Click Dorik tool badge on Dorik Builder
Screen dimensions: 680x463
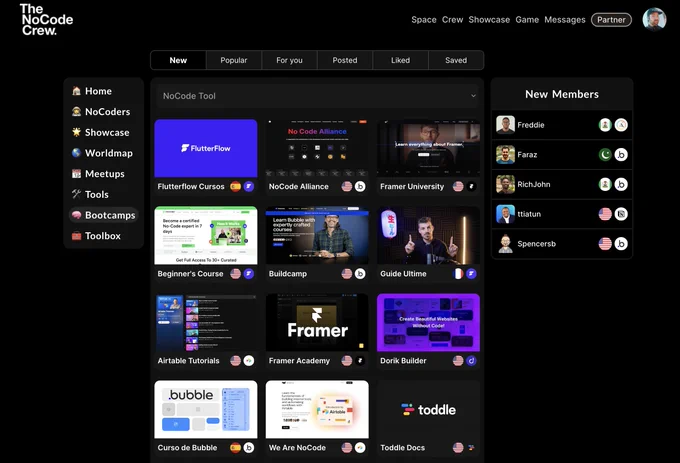click(x=471, y=361)
